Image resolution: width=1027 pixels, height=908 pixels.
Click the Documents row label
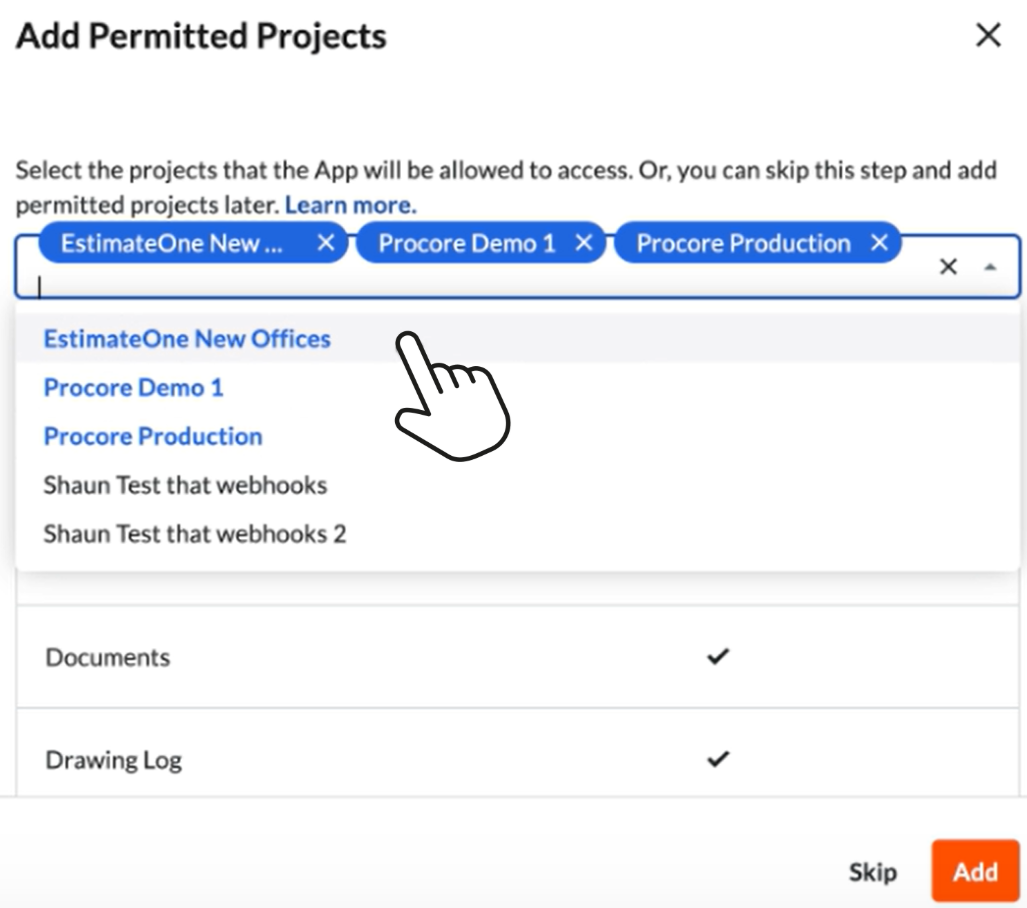[107, 657]
